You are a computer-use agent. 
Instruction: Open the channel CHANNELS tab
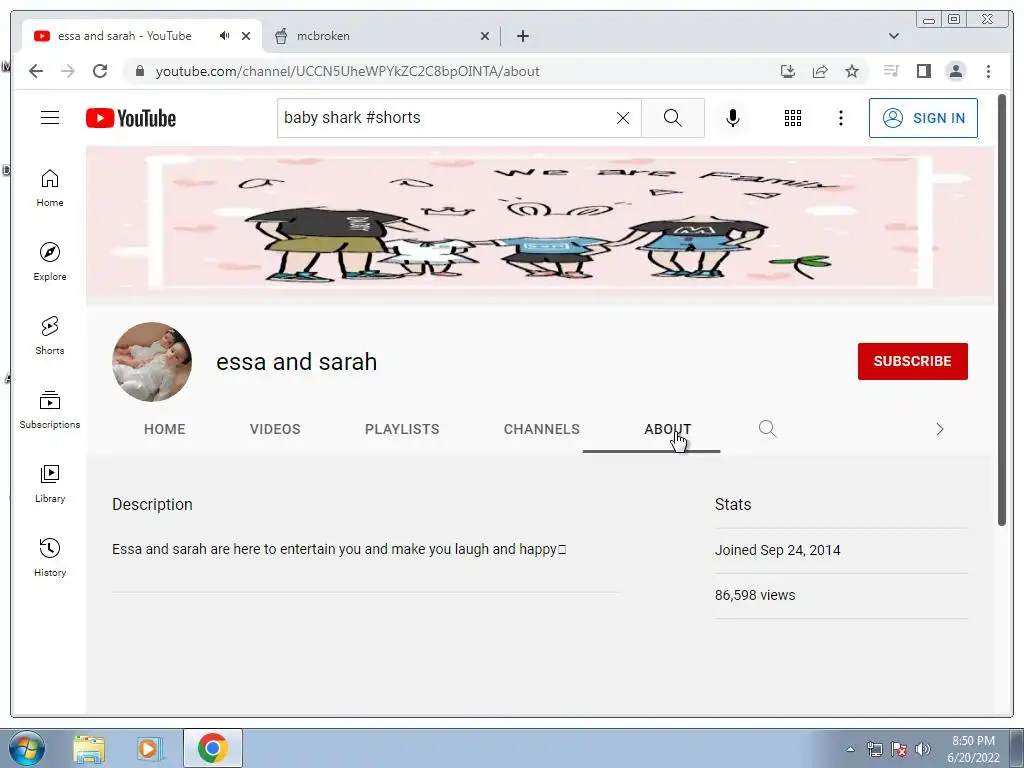541,429
